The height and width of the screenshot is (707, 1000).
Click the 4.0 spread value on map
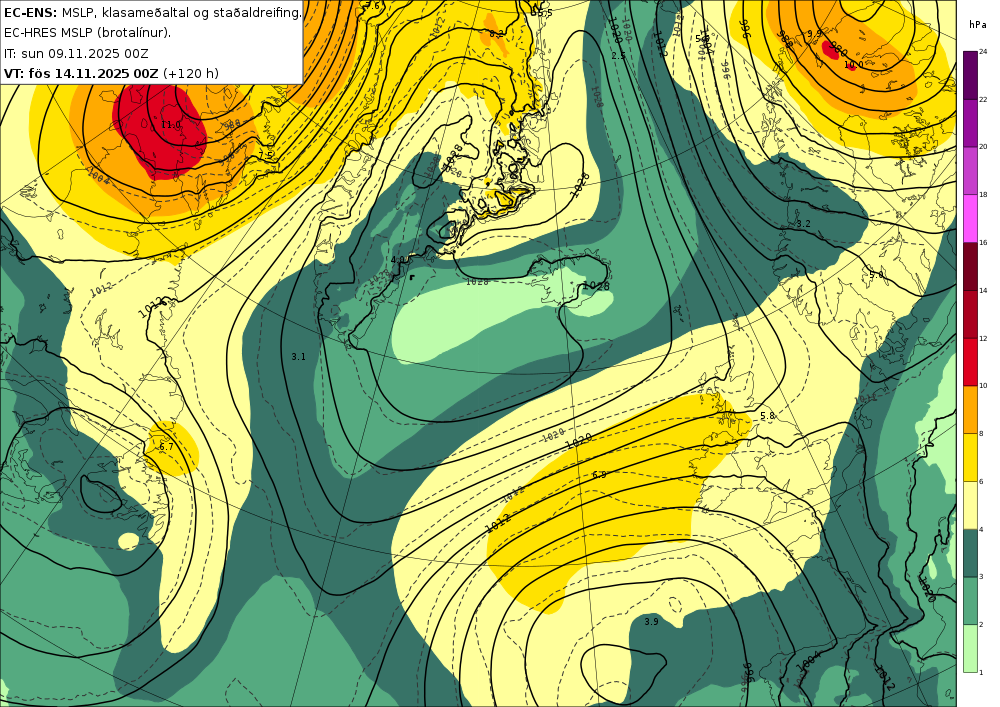point(398,259)
